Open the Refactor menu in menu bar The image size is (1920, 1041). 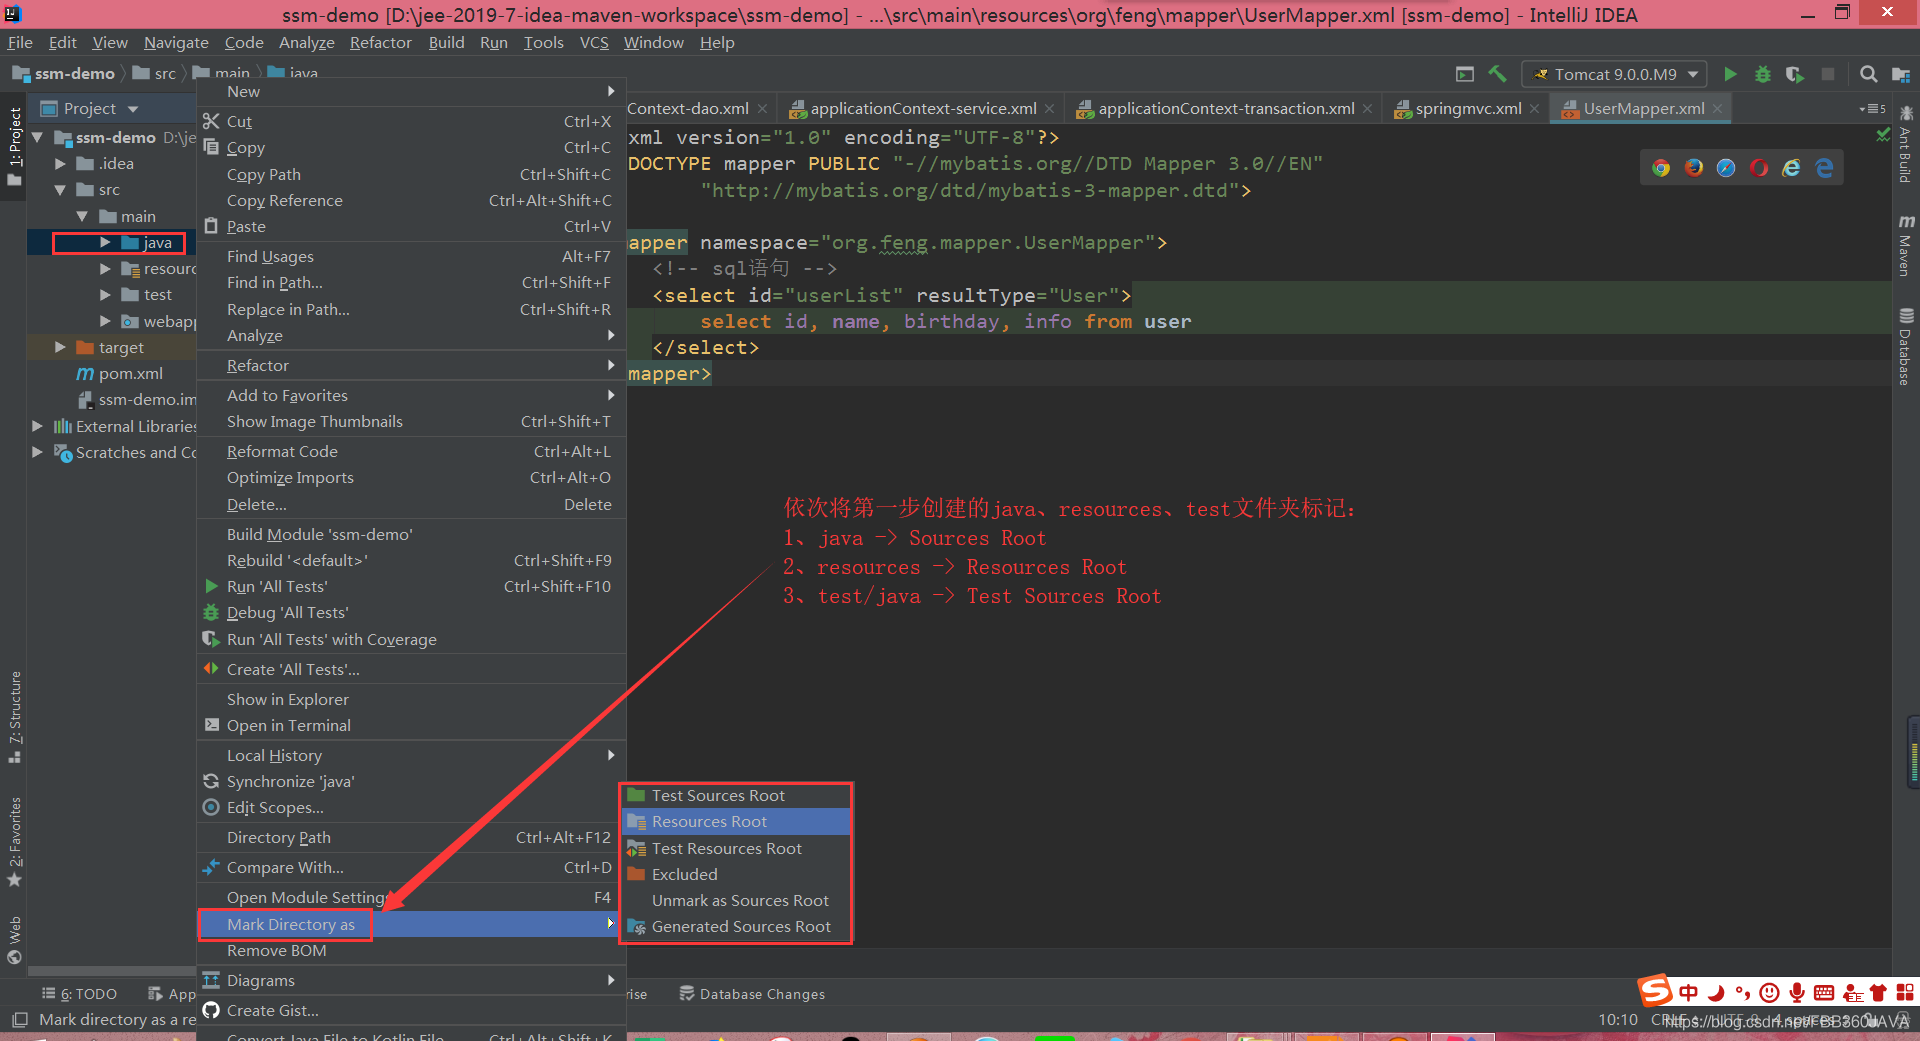tap(380, 42)
